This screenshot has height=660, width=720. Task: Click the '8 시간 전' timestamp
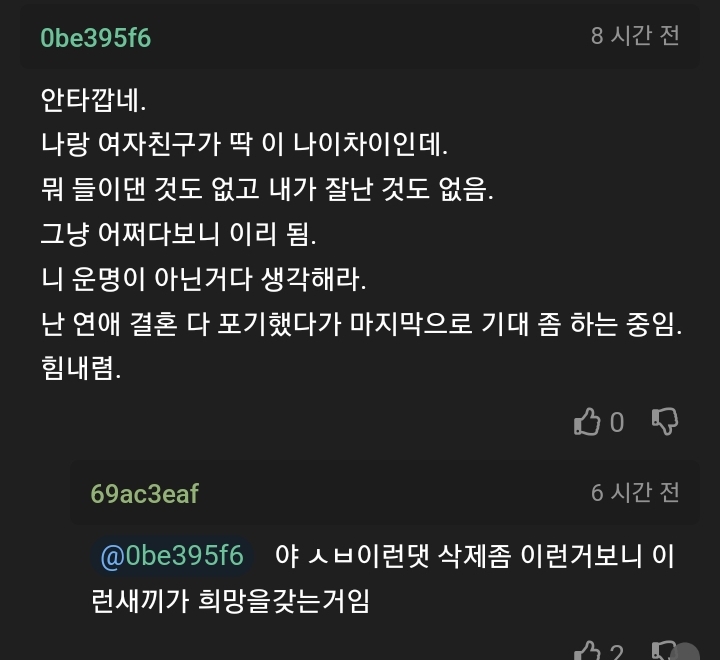coord(635,36)
